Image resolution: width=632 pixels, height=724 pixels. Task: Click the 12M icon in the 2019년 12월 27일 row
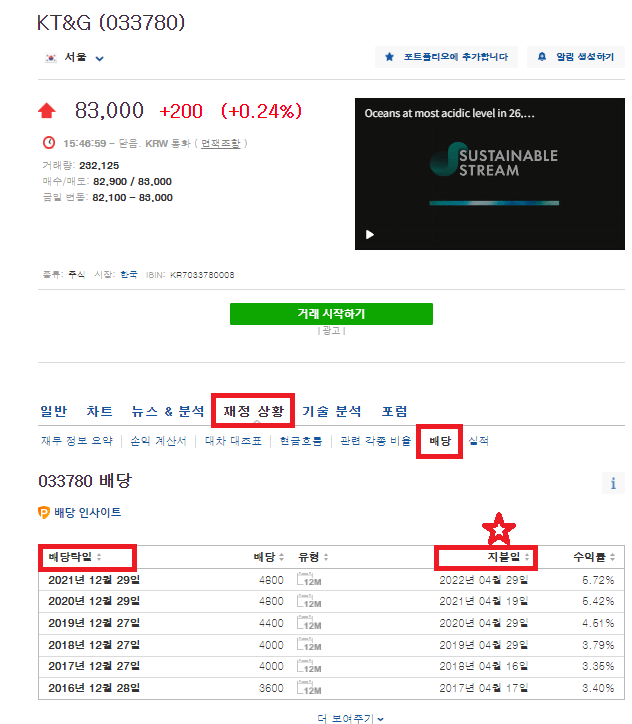309,623
